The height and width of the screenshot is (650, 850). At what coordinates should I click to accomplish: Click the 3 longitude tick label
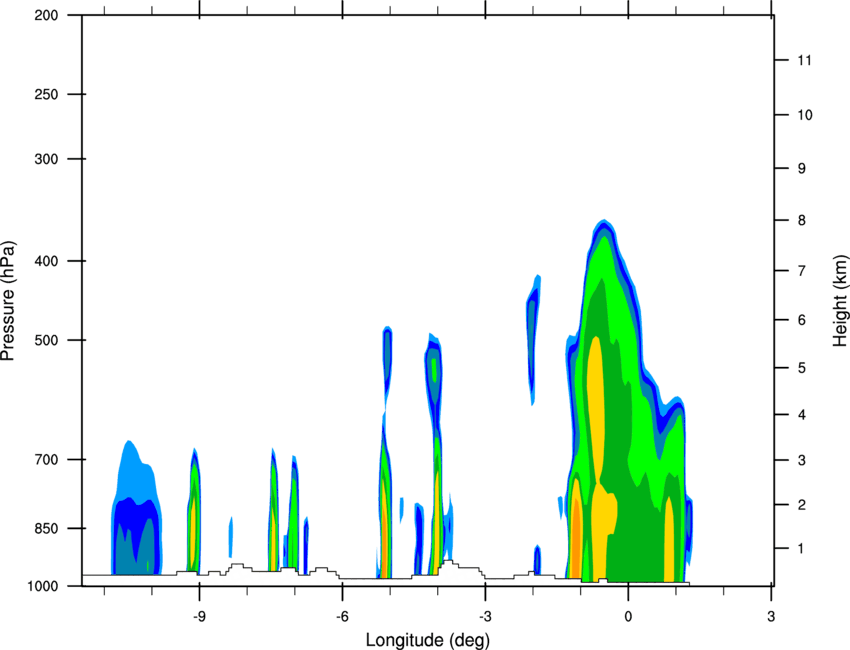771,617
